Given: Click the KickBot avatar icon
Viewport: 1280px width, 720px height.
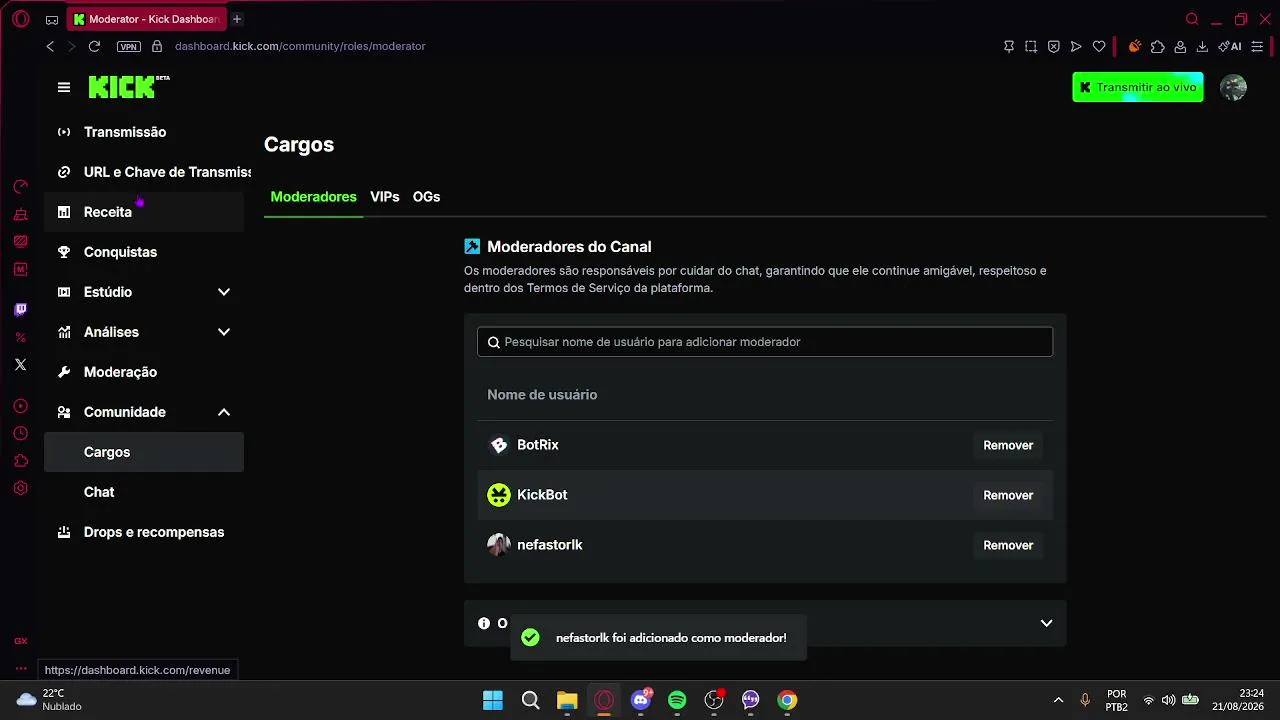Looking at the screenshot, I should click(x=499, y=495).
